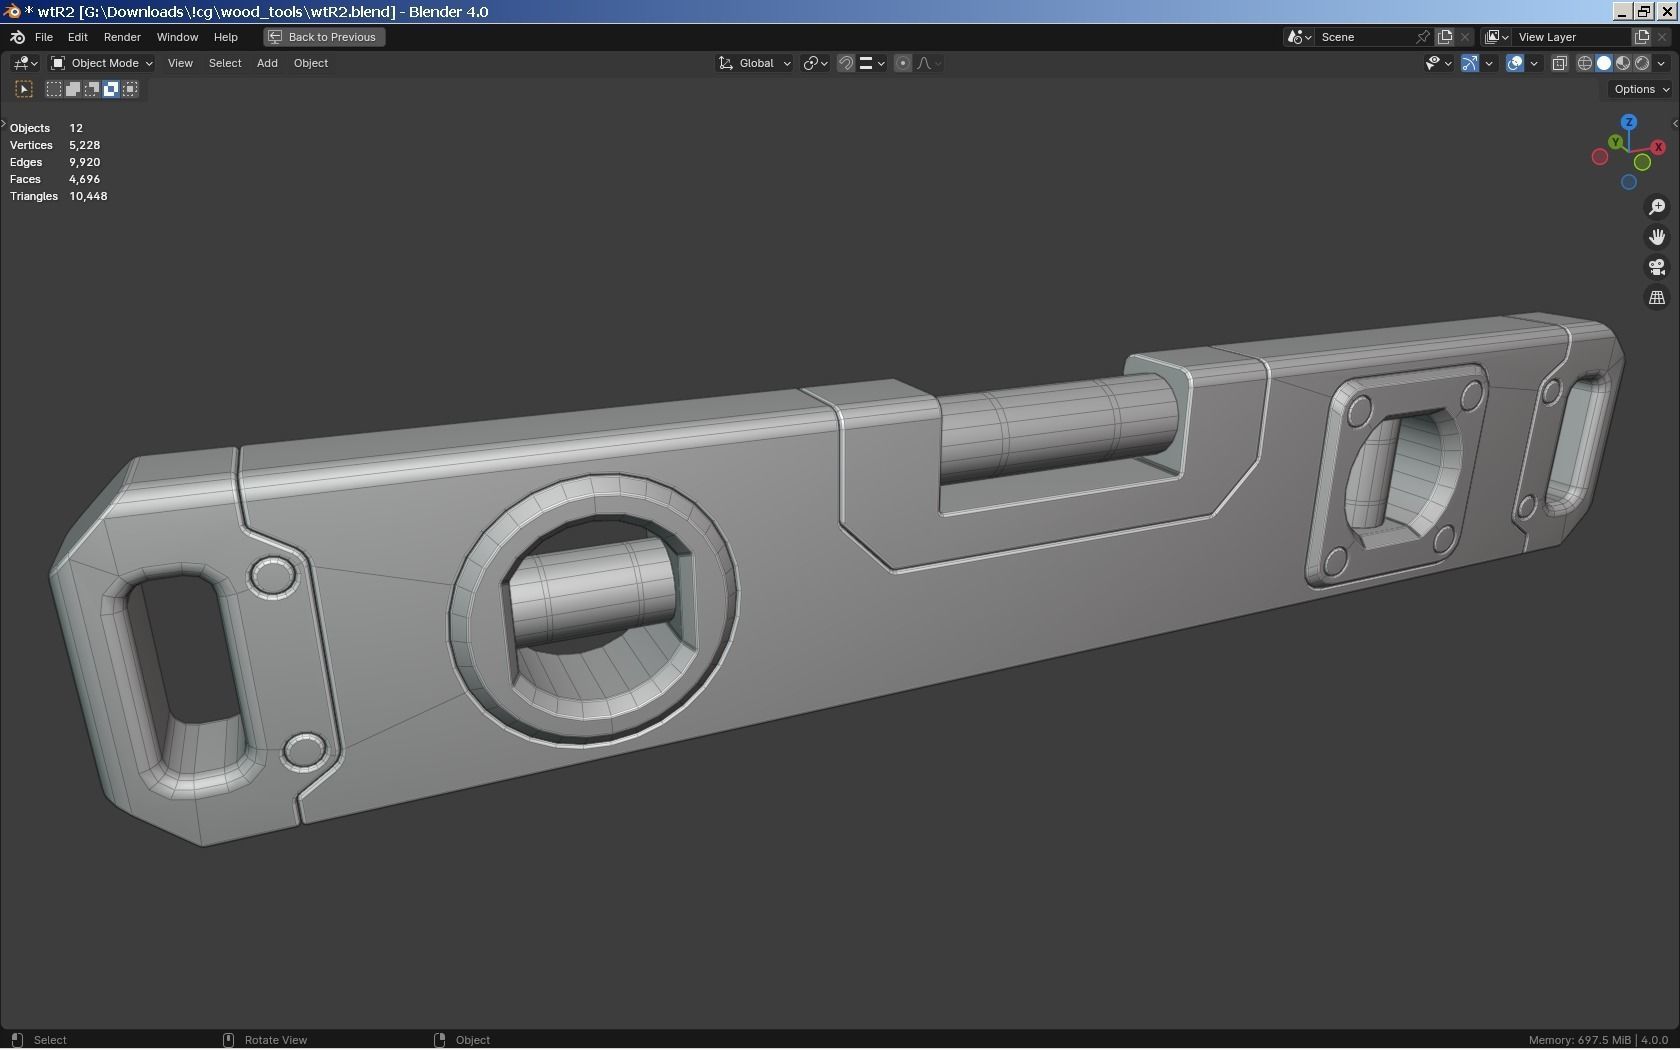Image resolution: width=1680 pixels, height=1050 pixels.
Task: Open proportional editing falloff dropdown
Action: [928, 63]
